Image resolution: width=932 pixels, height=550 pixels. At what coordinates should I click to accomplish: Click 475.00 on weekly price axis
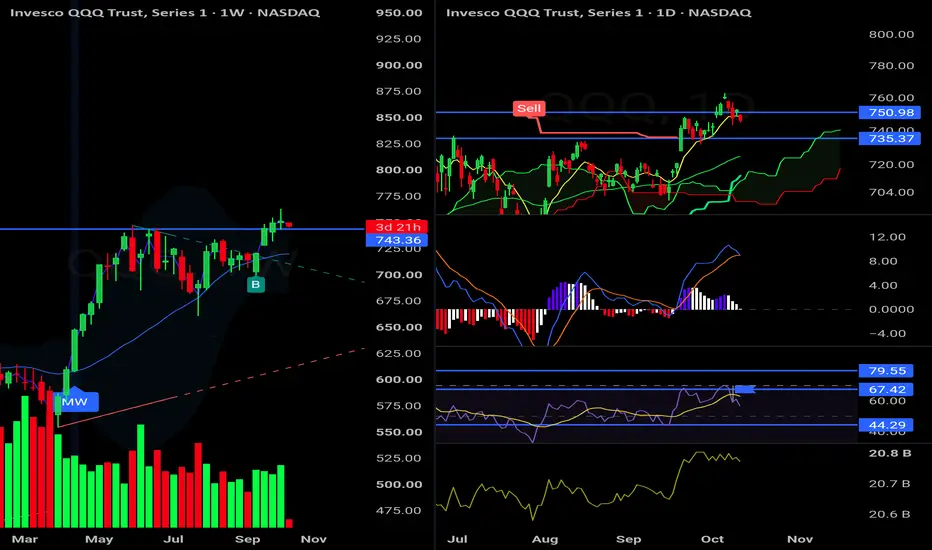point(399,510)
